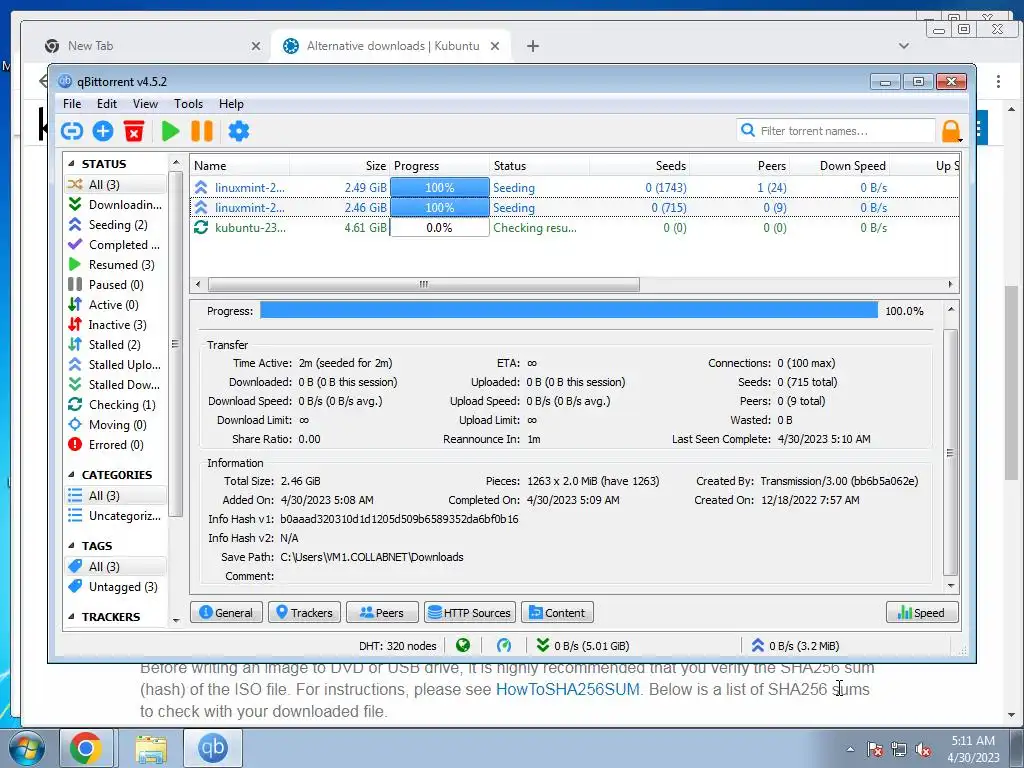Select the All (3) status filter

point(116,185)
